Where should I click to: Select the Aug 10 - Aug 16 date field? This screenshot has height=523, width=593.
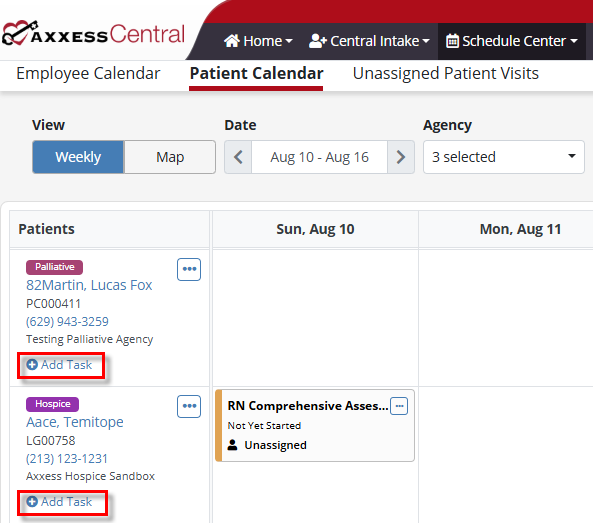click(319, 157)
